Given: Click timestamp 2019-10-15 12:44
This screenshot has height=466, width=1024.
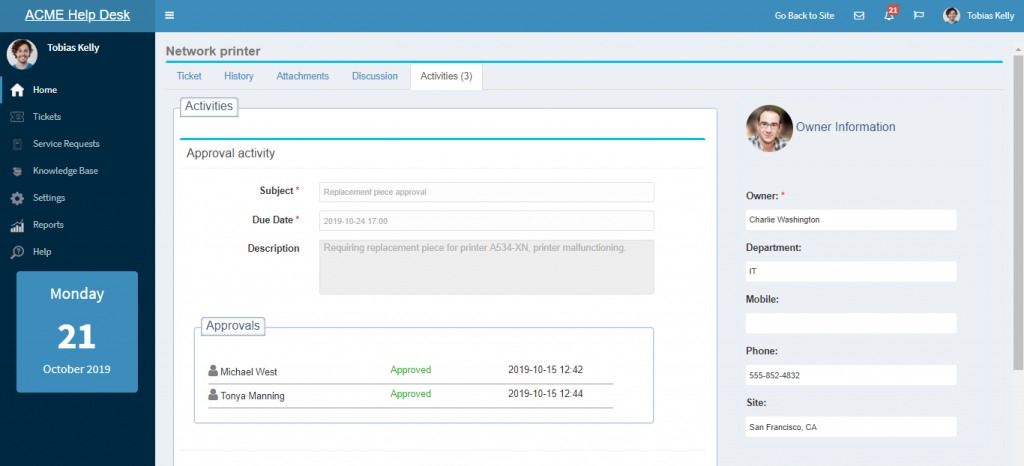Looking at the screenshot, I should pyautogui.click(x=545, y=394).
